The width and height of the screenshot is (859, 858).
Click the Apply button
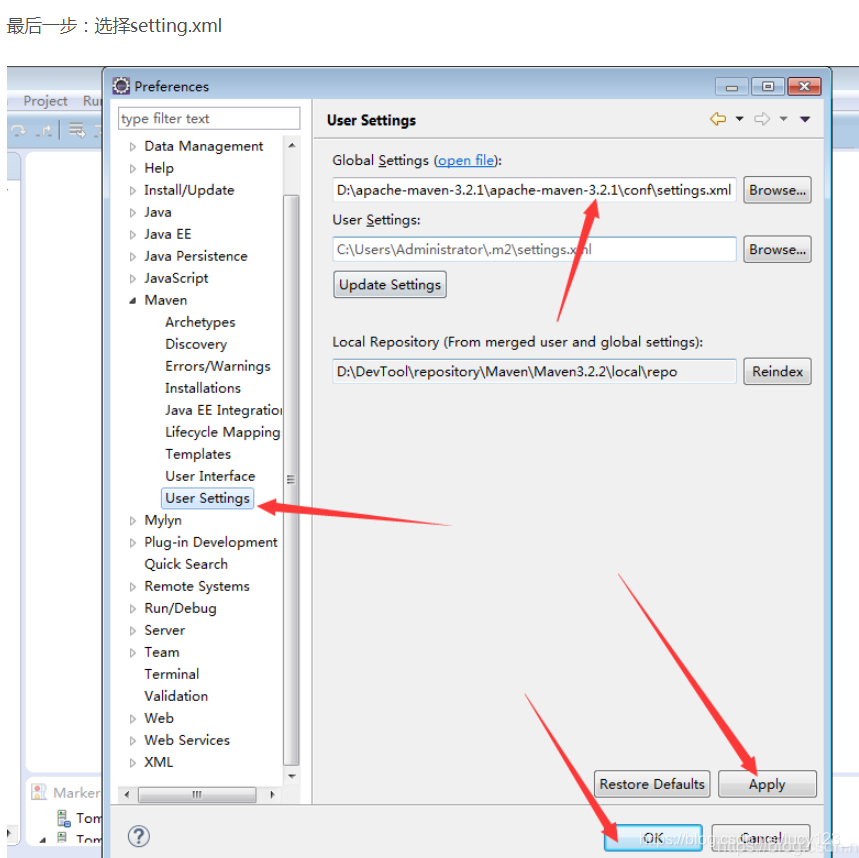(767, 784)
